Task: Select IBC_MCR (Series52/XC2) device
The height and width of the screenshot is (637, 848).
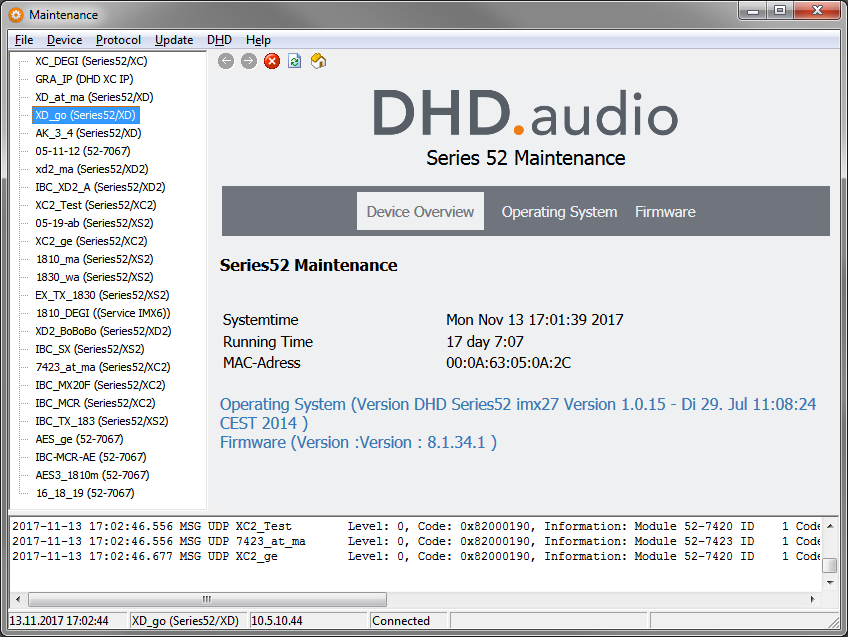Action: coord(95,403)
